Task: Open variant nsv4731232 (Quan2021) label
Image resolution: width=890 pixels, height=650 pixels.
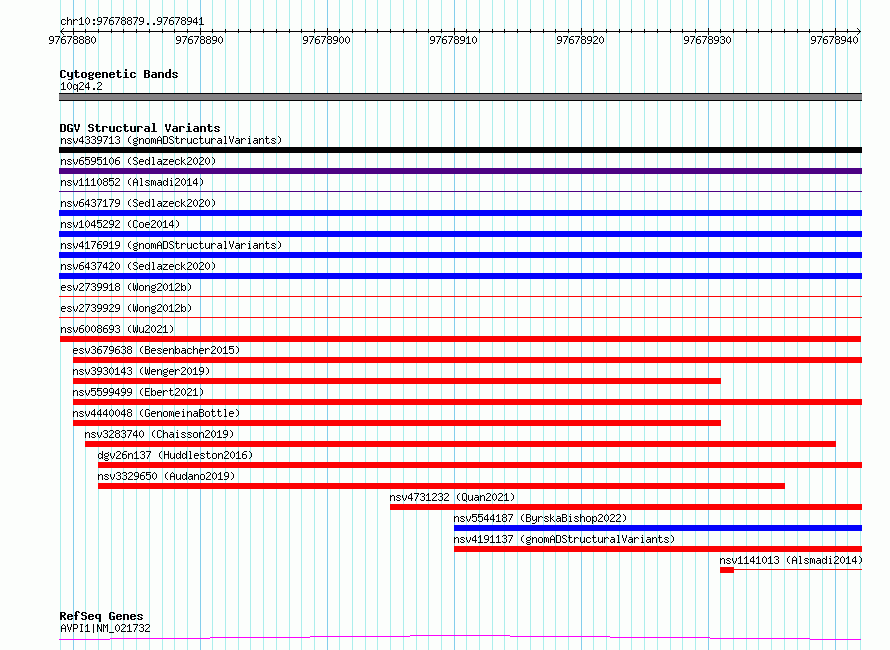Action: point(452,497)
